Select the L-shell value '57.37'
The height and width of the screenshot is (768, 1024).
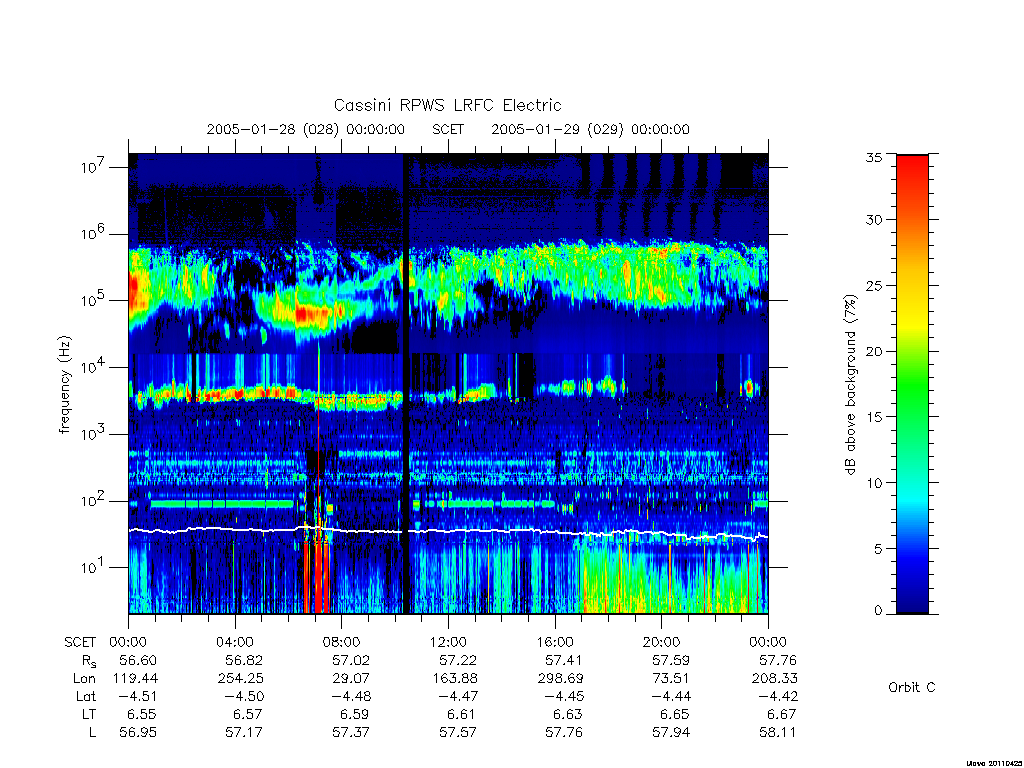[351, 732]
